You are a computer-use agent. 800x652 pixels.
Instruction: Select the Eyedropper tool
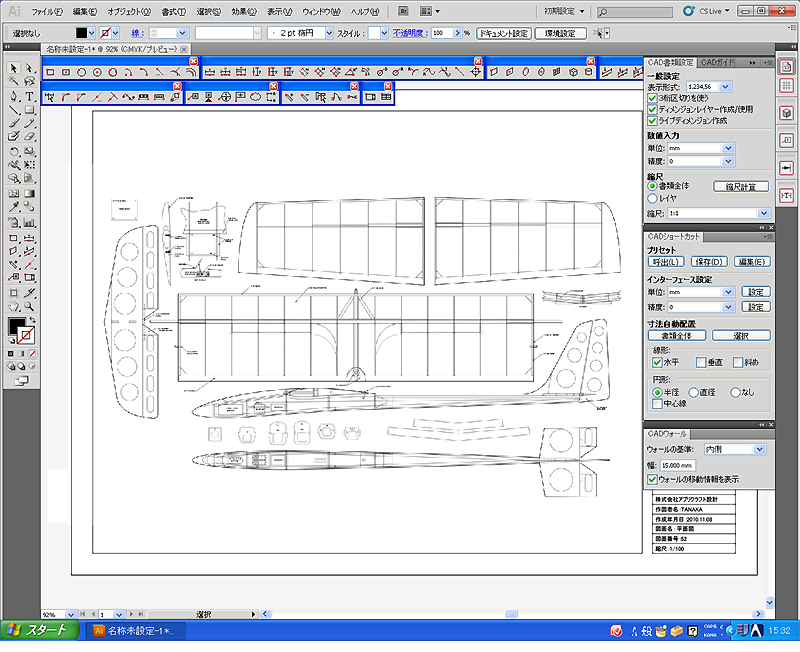click(x=14, y=207)
